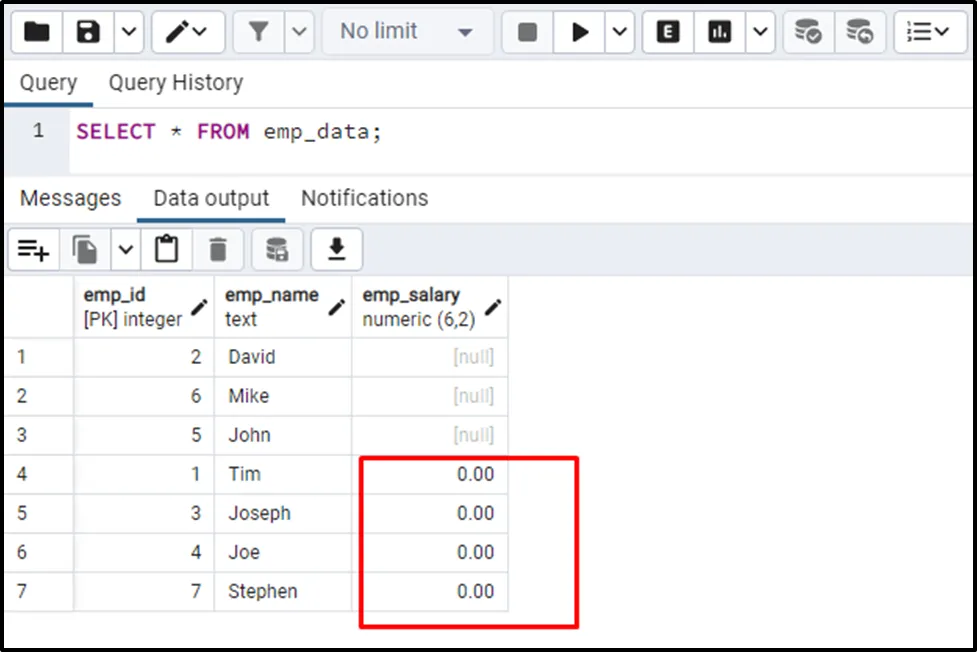Select the Joseph cell in emp_name column

(259, 513)
